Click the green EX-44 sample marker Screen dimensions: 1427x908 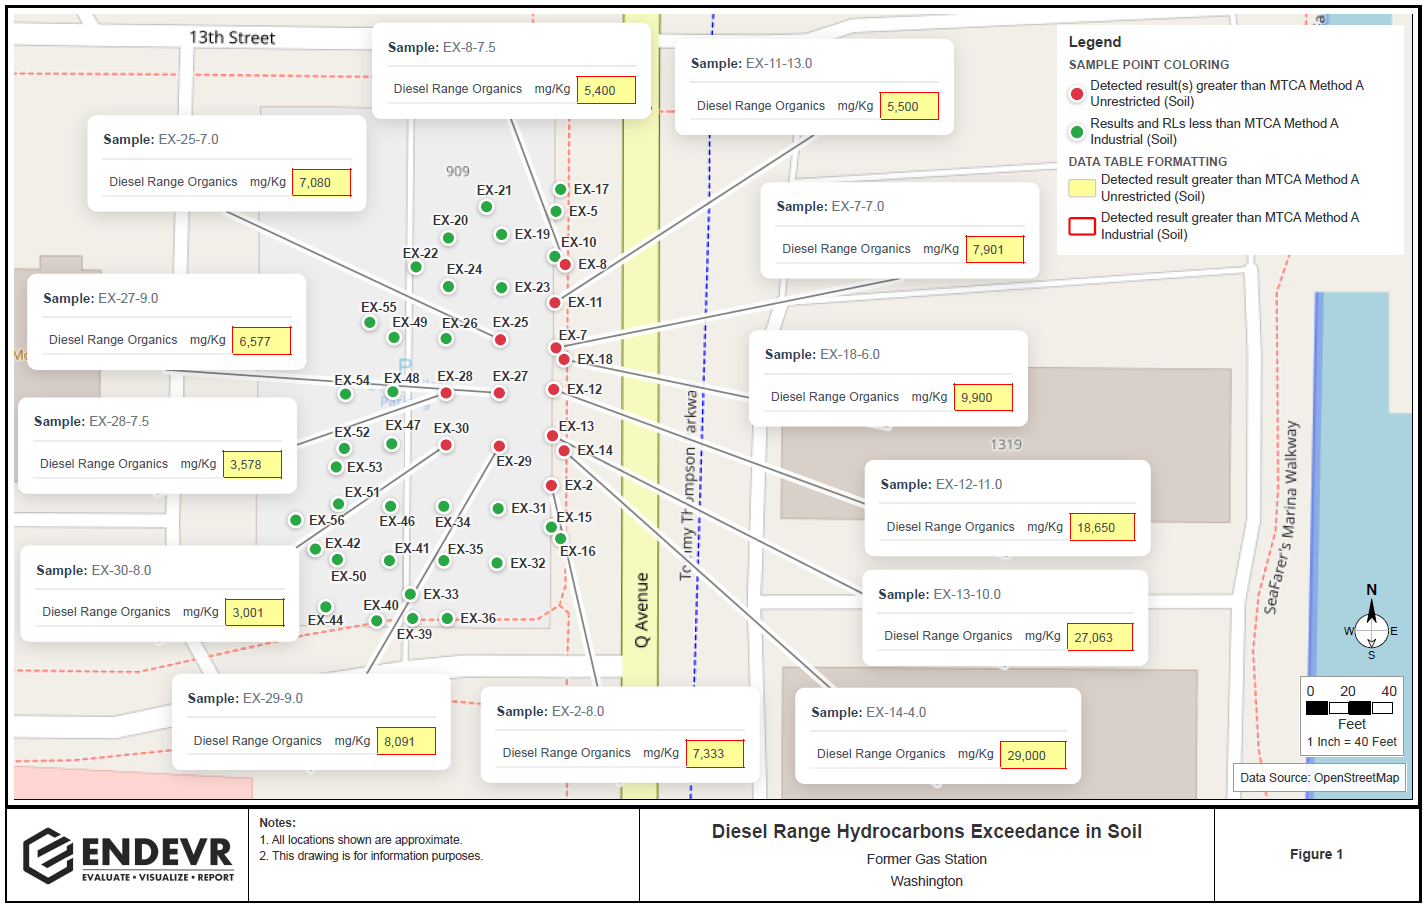pyautogui.click(x=324, y=607)
